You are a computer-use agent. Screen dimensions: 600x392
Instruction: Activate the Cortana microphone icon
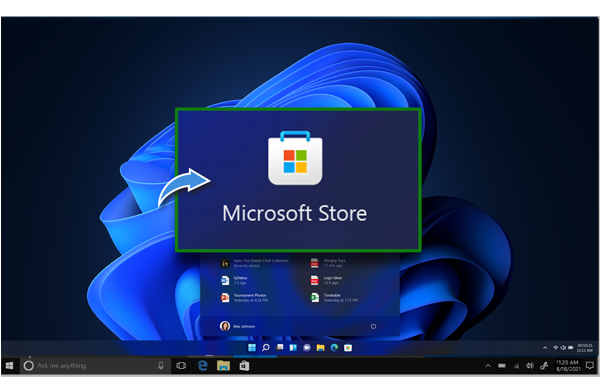(x=161, y=366)
